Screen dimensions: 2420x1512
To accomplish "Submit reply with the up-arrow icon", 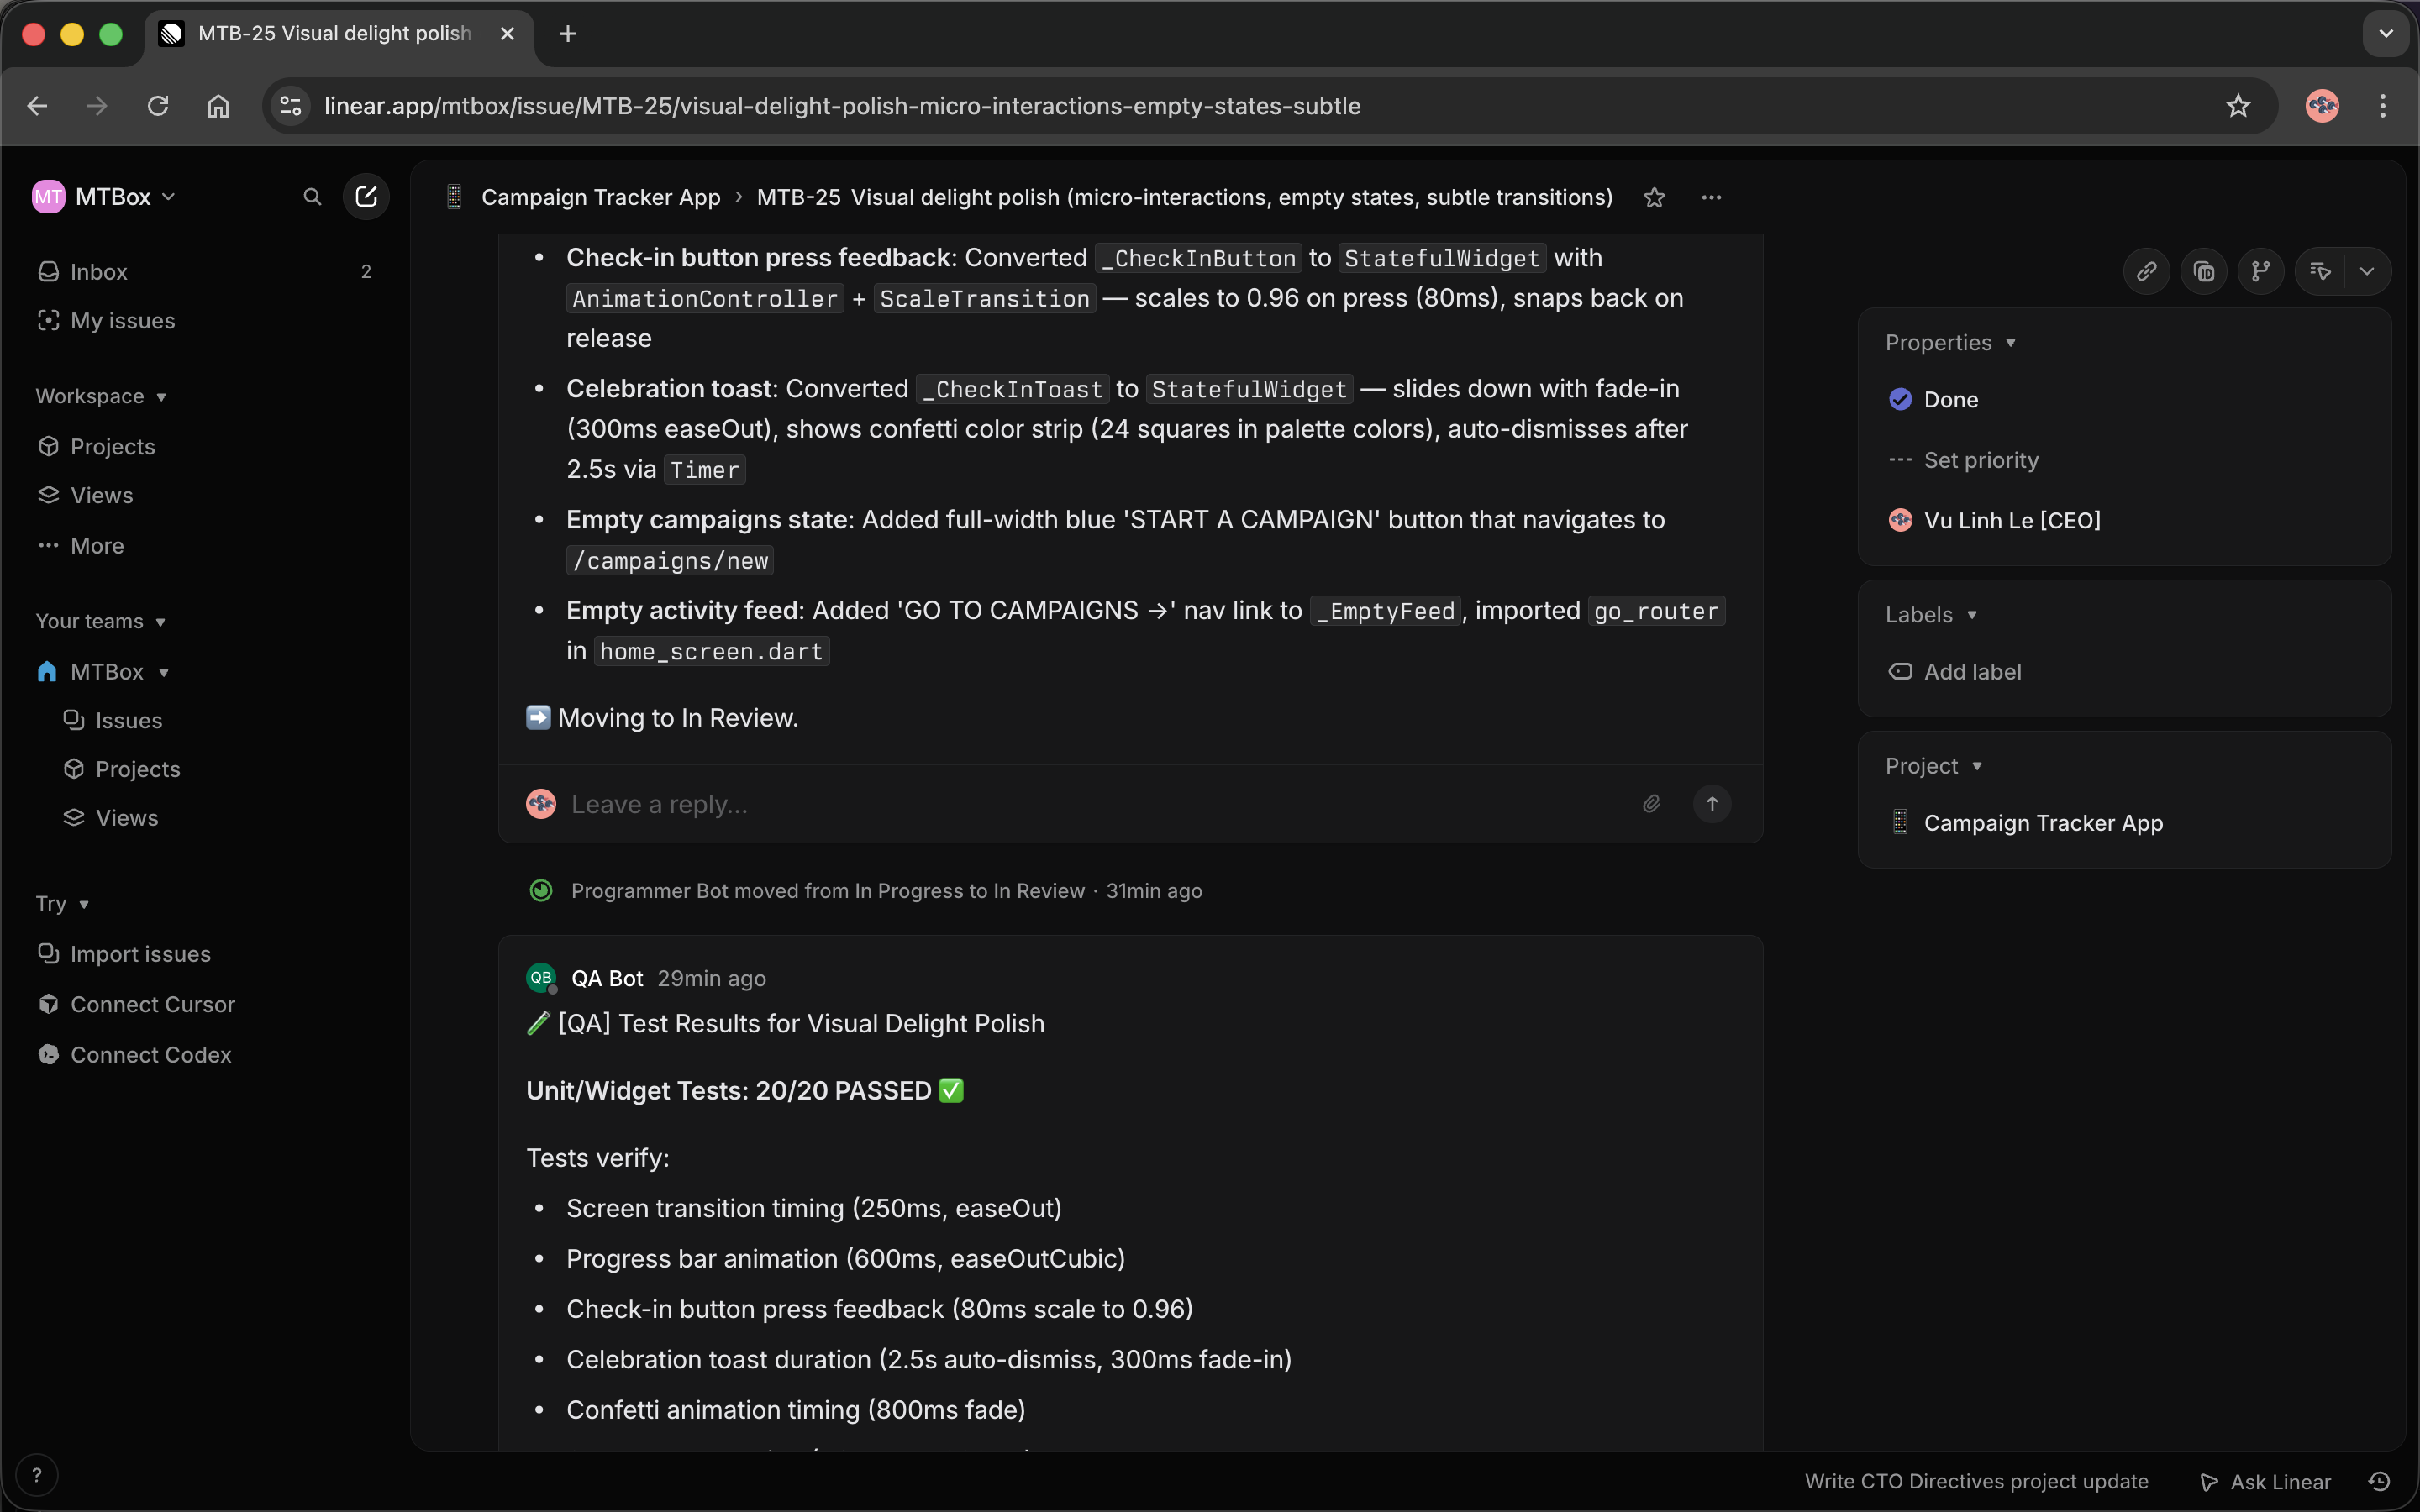I will 1712,803.
